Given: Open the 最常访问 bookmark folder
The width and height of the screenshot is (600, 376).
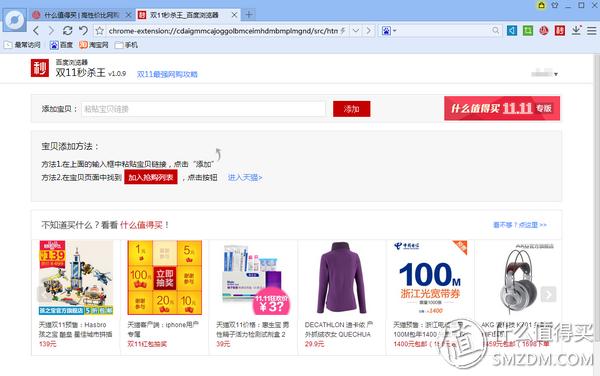Looking at the screenshot, I should pyautogui.click(x=22, y=45).
